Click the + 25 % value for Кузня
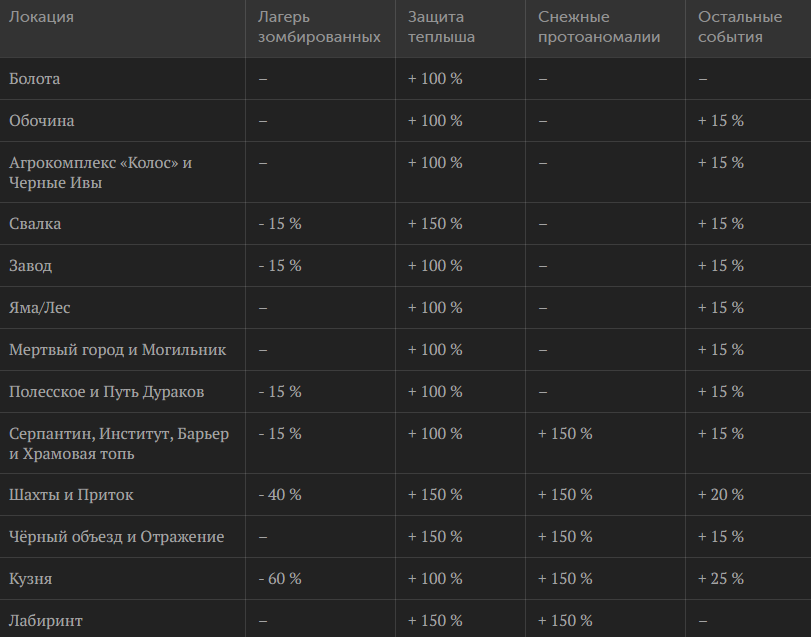 pyautogui.click(x=721, y=578)
